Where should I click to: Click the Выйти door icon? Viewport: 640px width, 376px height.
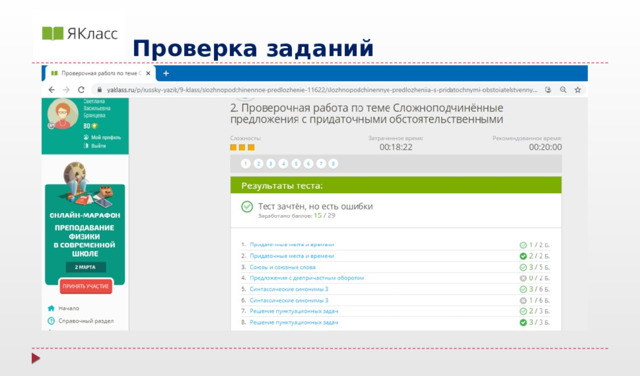(x=86, y=146)
